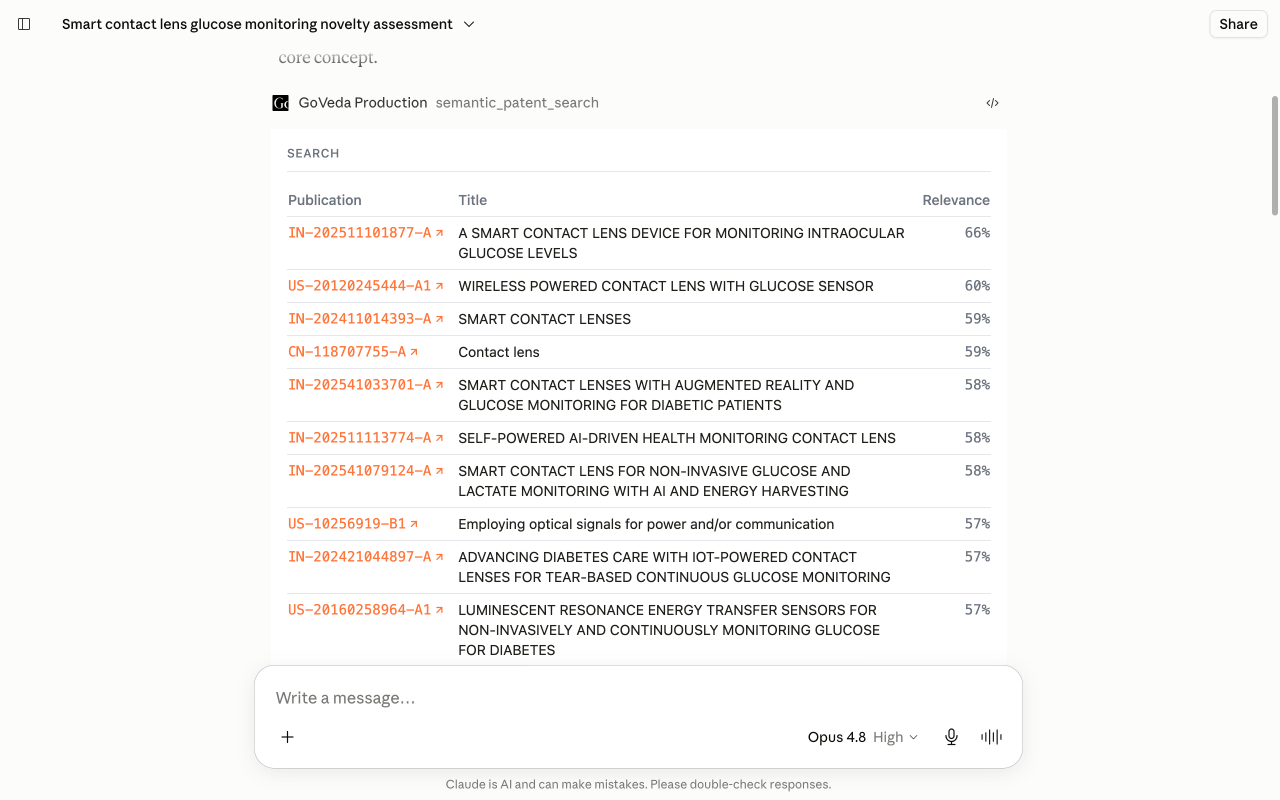Image resolution: width=1280 pixels, height=800 pixels.
Task: Open the Opus 4.8 model selector
Action: [836, 737]
